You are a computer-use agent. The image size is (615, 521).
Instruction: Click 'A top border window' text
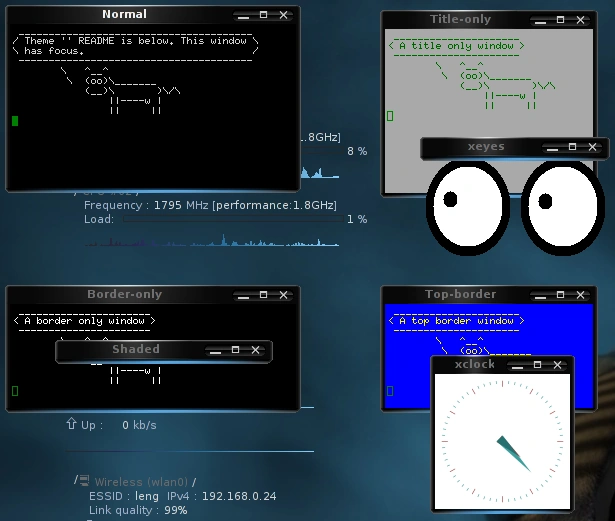point(456,321)
